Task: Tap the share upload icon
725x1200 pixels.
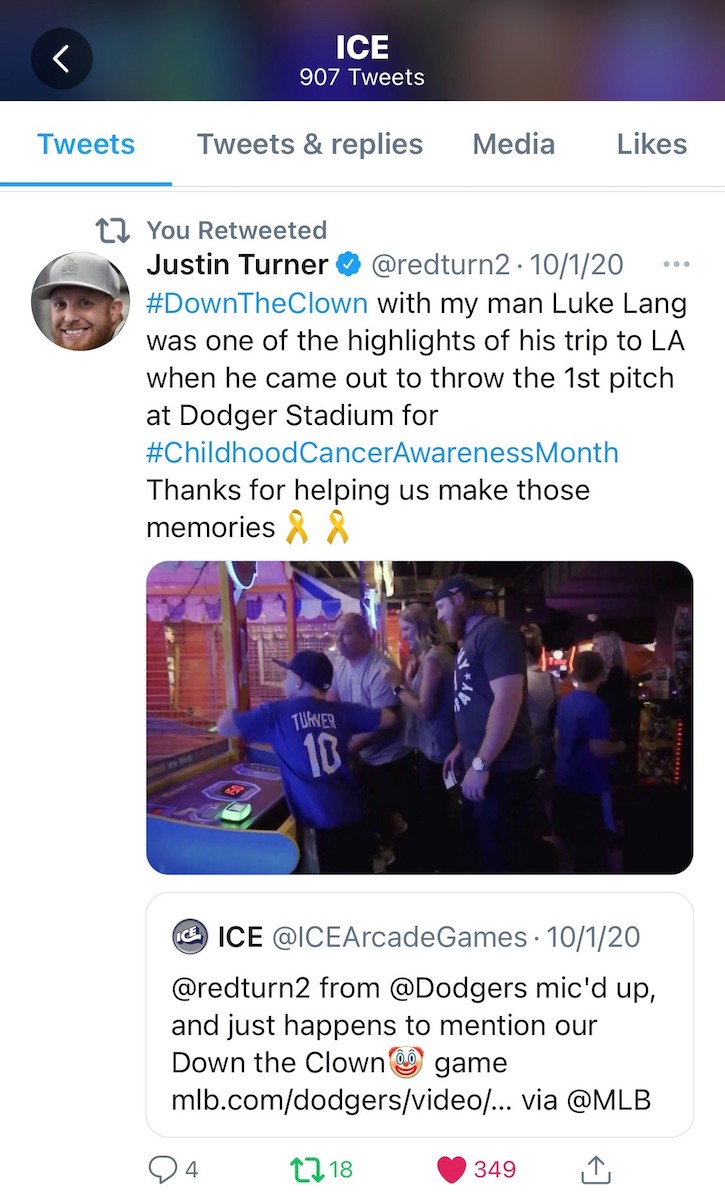Action: coord(596,1168)
